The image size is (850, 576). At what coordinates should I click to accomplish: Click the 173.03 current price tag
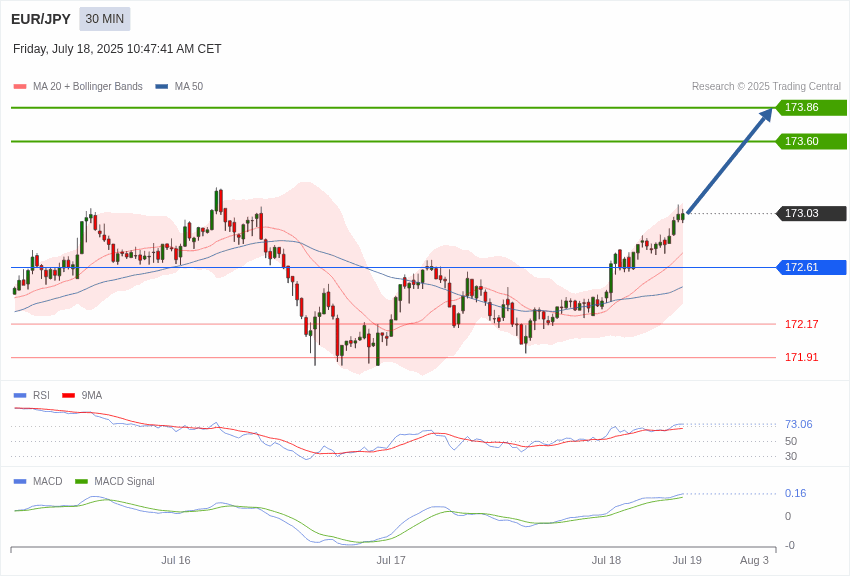812,213
